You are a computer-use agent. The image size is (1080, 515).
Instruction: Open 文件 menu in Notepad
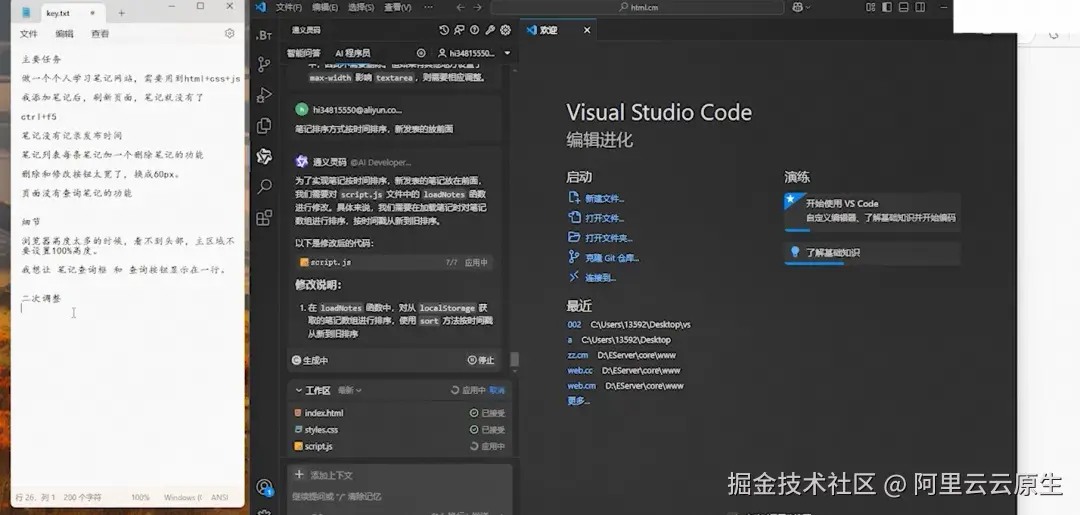29,34
